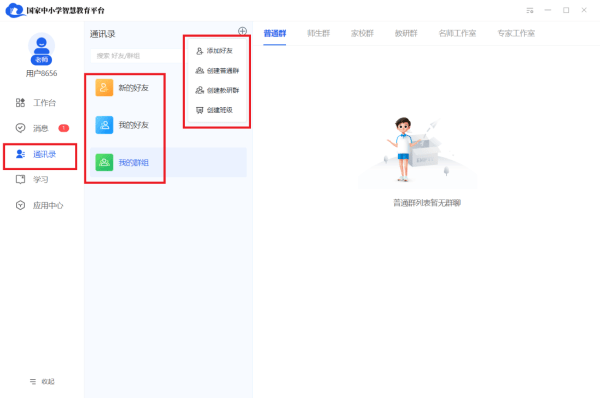
Task: Open 应用中心 app center
Action: pos(39,206)
